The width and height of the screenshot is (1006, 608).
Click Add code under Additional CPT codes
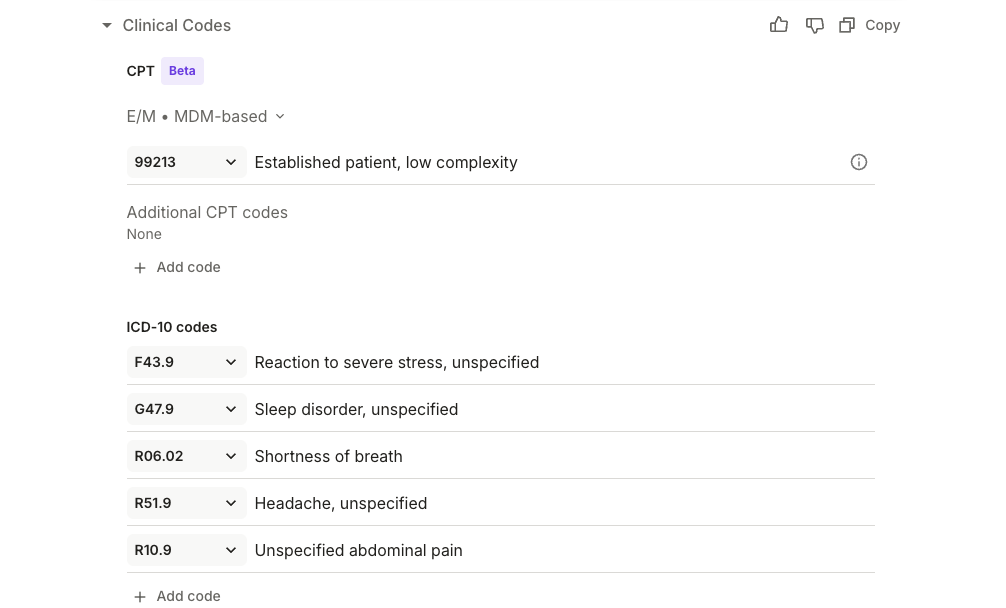coord(188,267)
